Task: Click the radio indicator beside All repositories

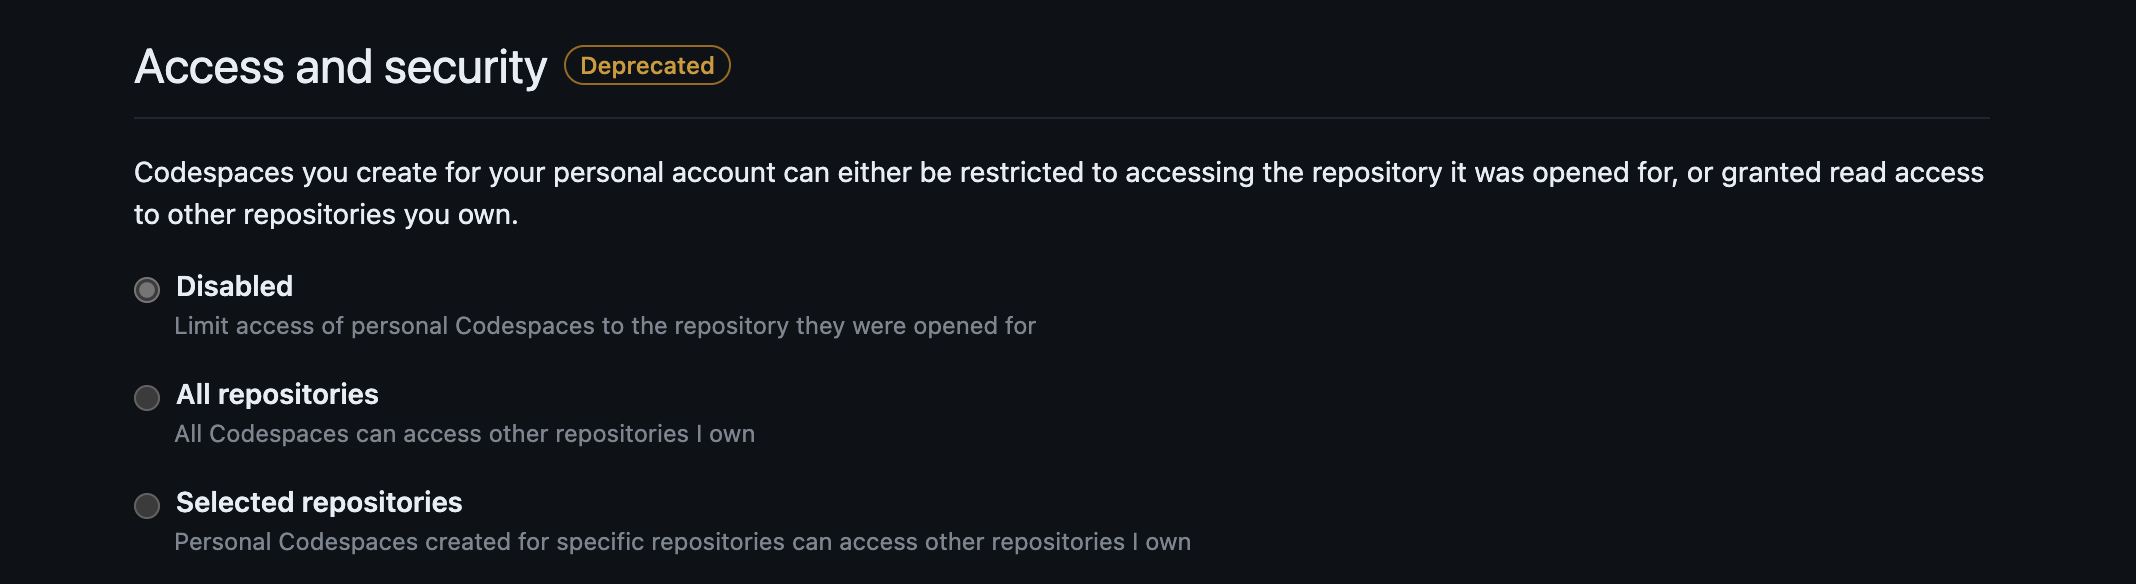Action: pyautogui.click(x=147, y=398)
